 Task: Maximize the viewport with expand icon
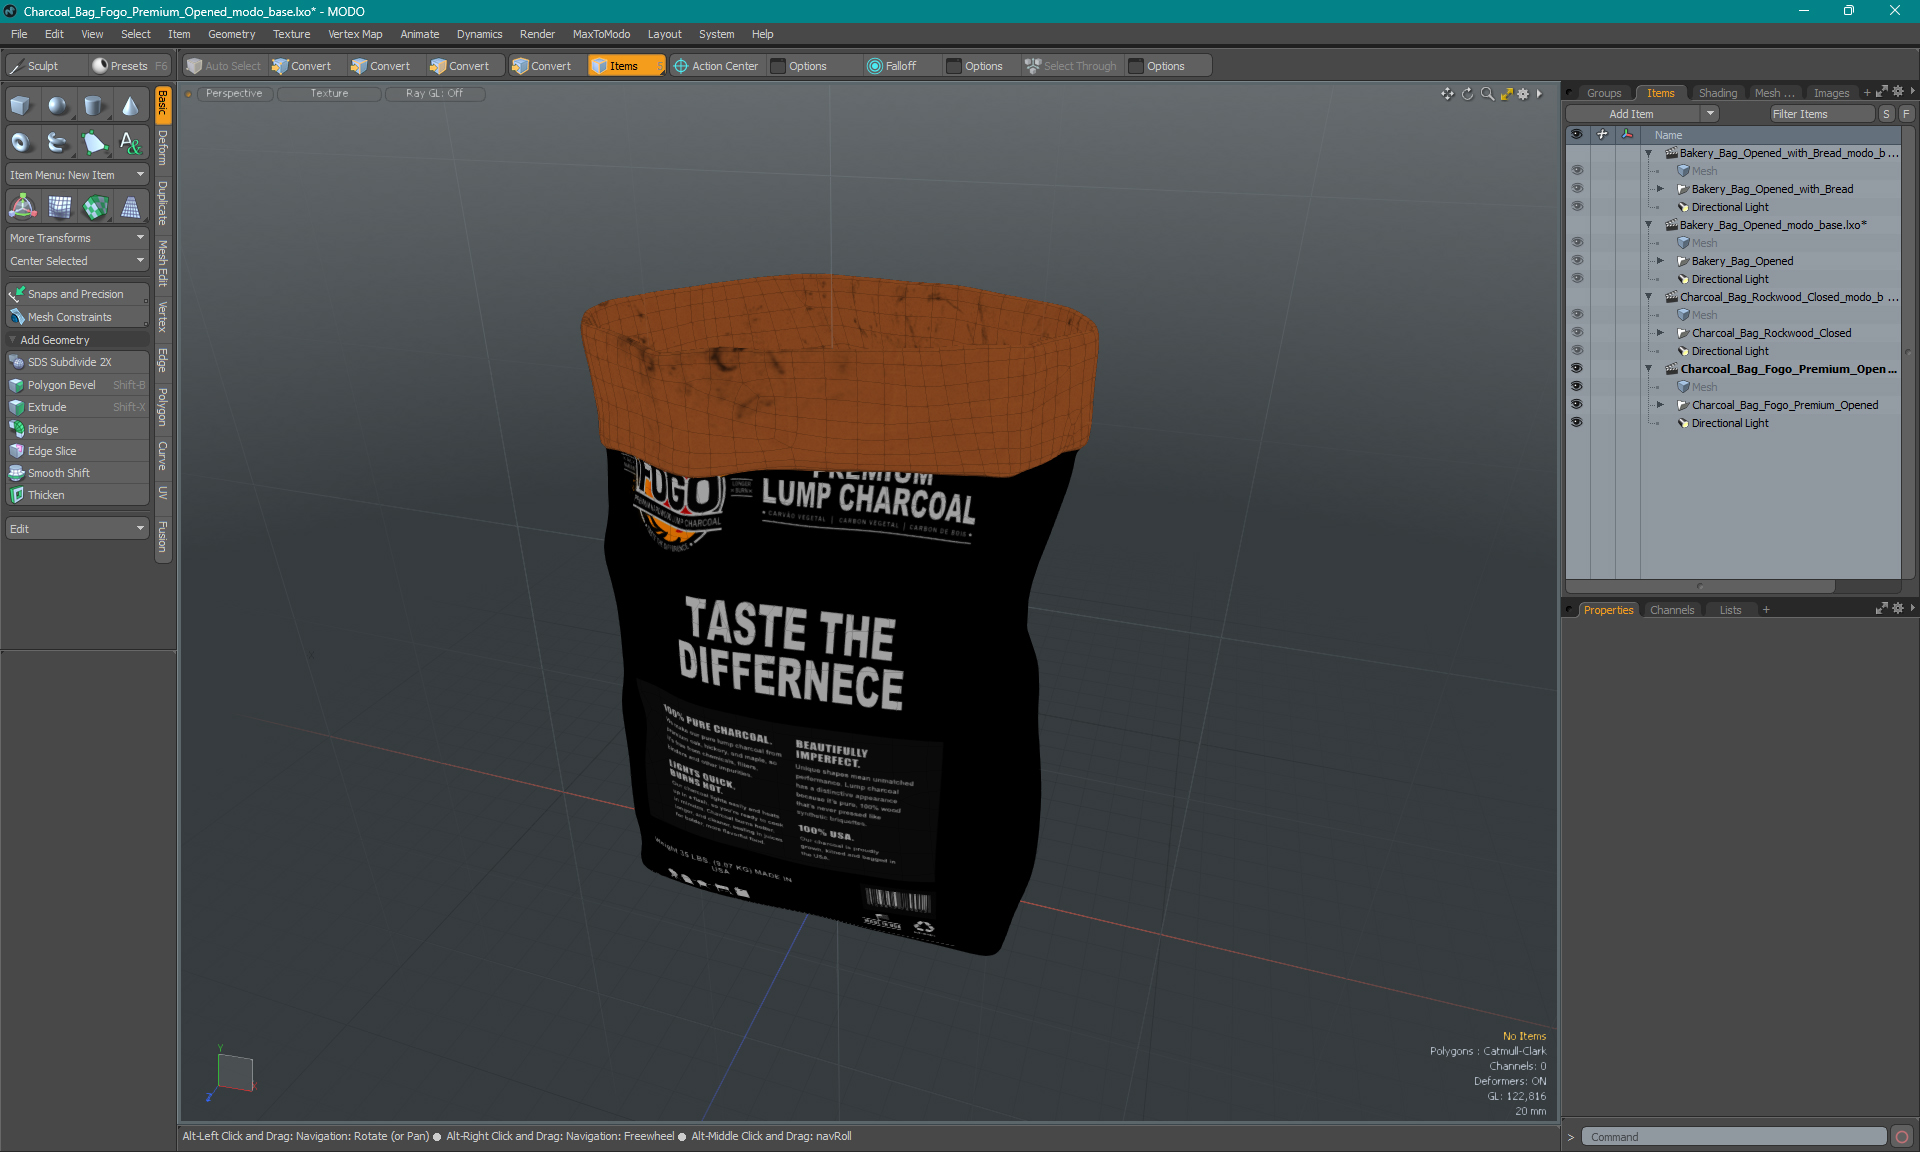(x=1506, y=93)
